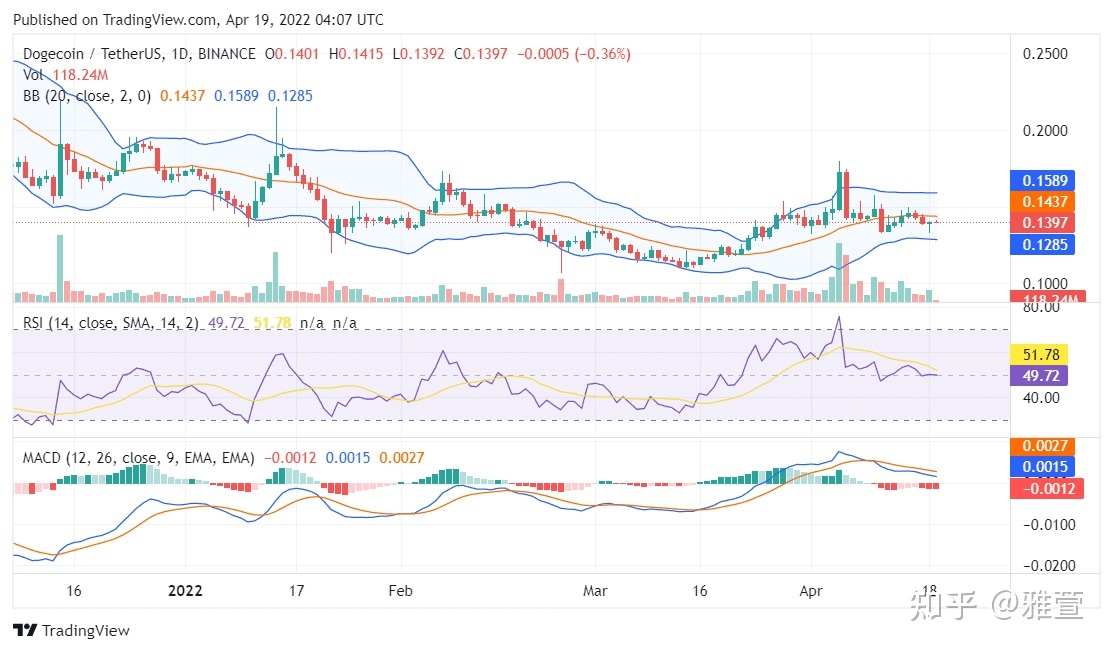The width and height of the screenshot is (1113, 652).
Task: Click the 17 date label on time axis
Action: pyautogui.click(x=296, y=591)
